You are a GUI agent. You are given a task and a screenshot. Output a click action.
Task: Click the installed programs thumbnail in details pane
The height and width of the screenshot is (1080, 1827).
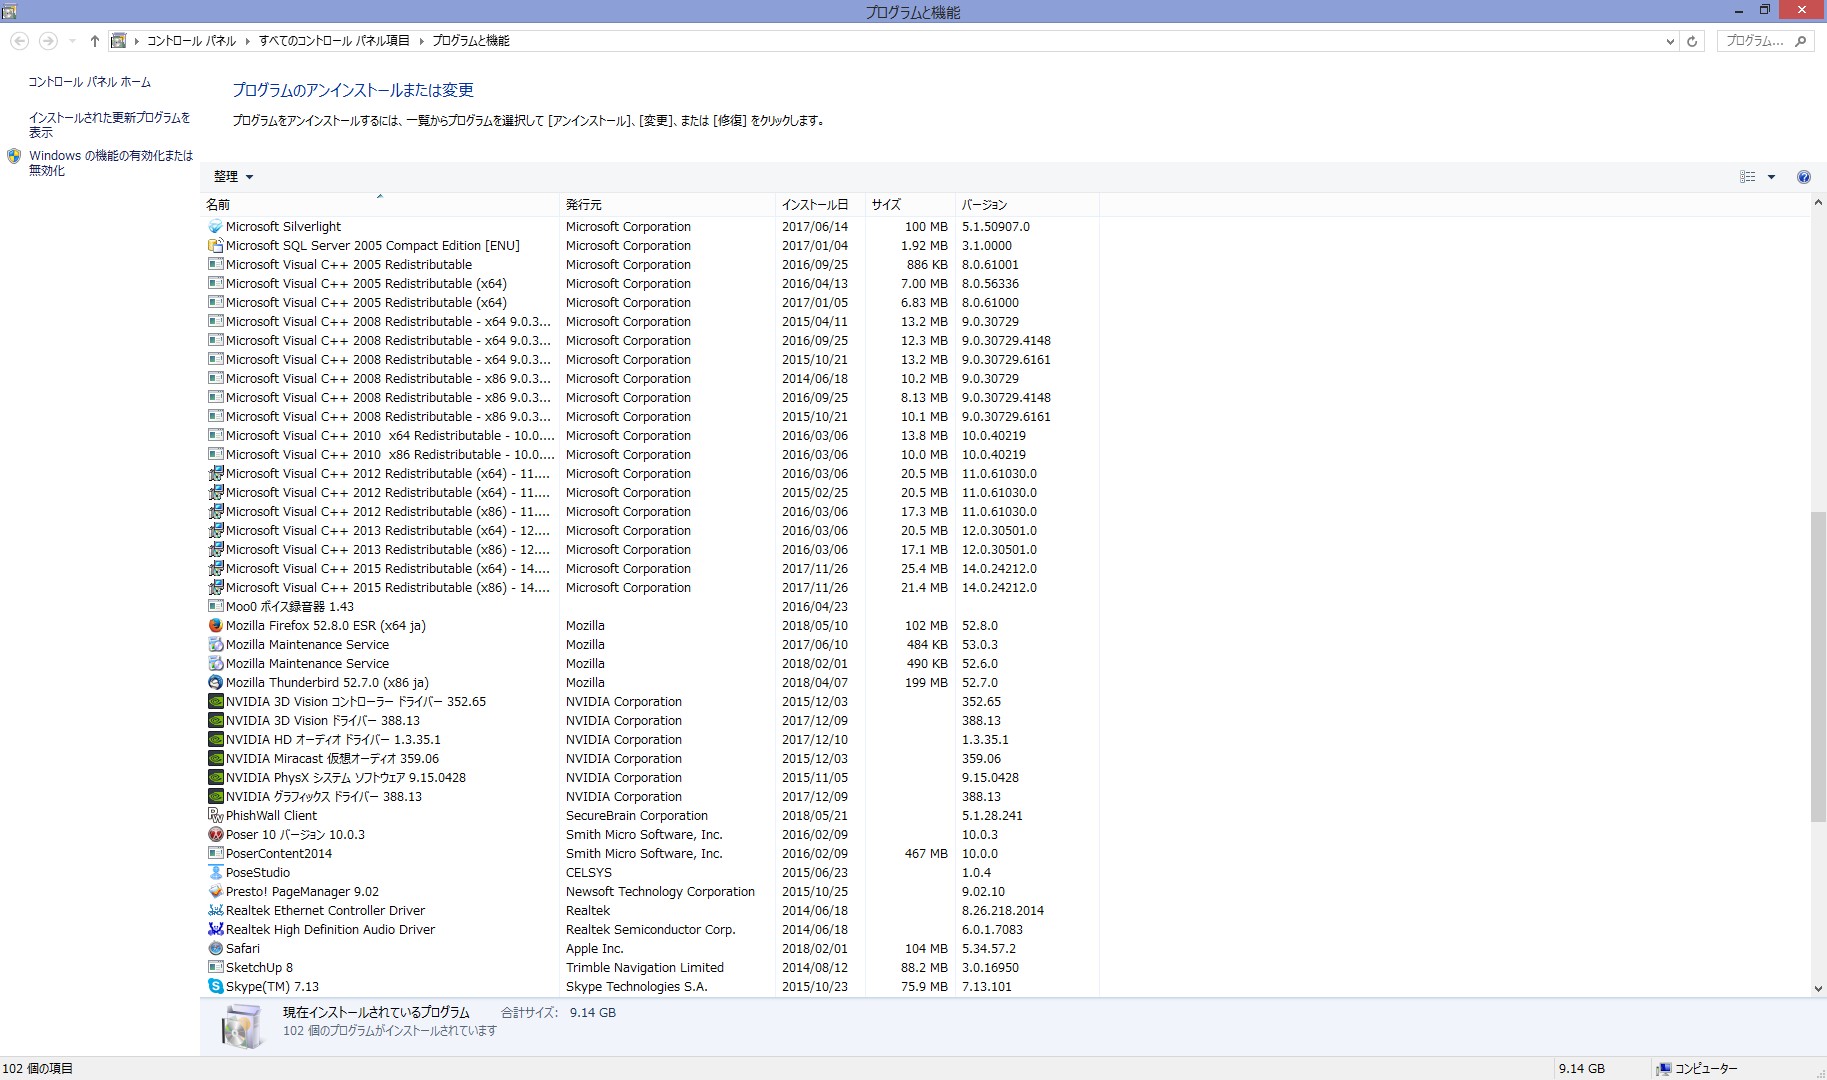coord(241,1026)
